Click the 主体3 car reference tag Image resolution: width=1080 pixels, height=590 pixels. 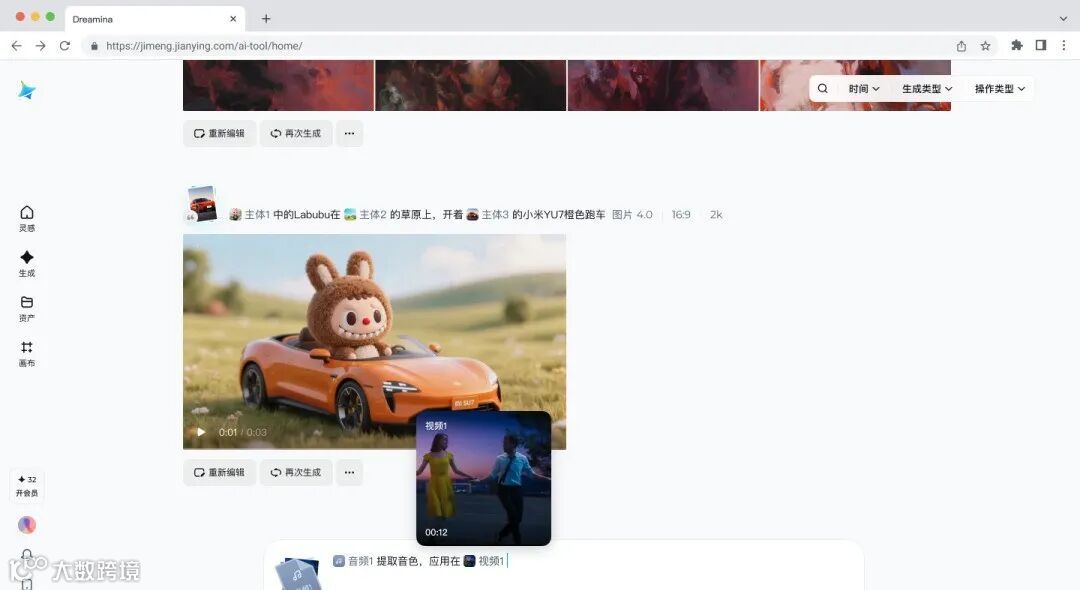click(487, 215)
